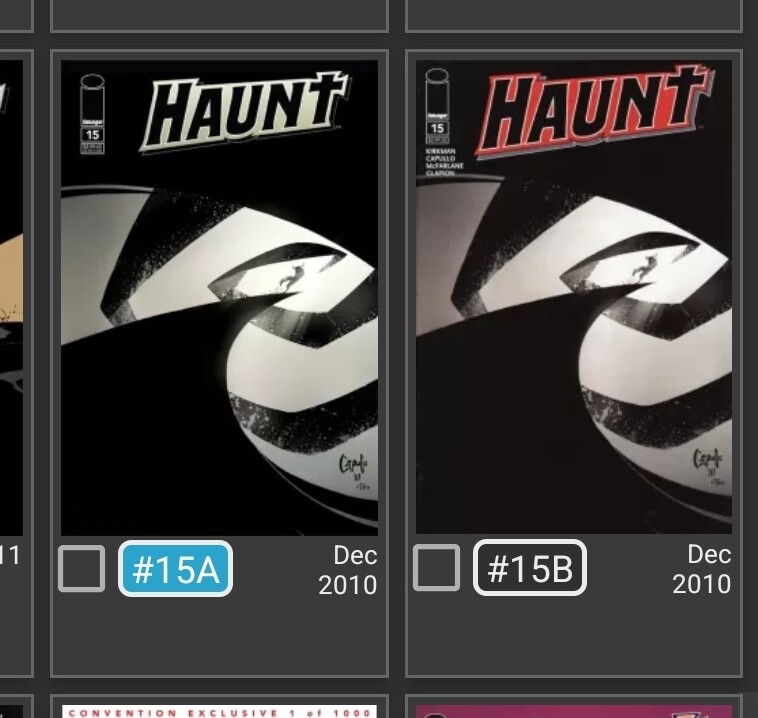Image resolution: width=758 pixels, height=718 pixels.
Task: Click the issue number 15 box on #15B cover
Action: 437,129
